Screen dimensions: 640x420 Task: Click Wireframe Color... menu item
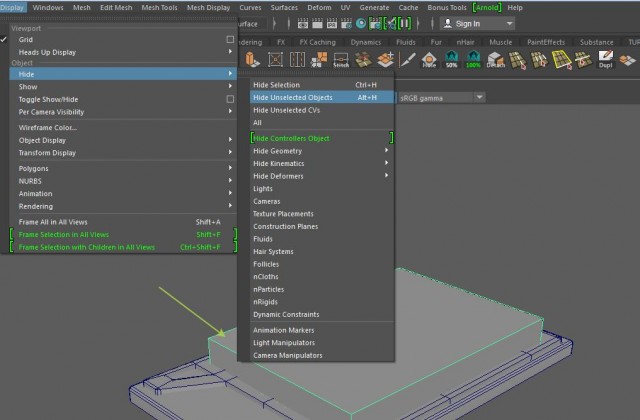pos(123,127)
